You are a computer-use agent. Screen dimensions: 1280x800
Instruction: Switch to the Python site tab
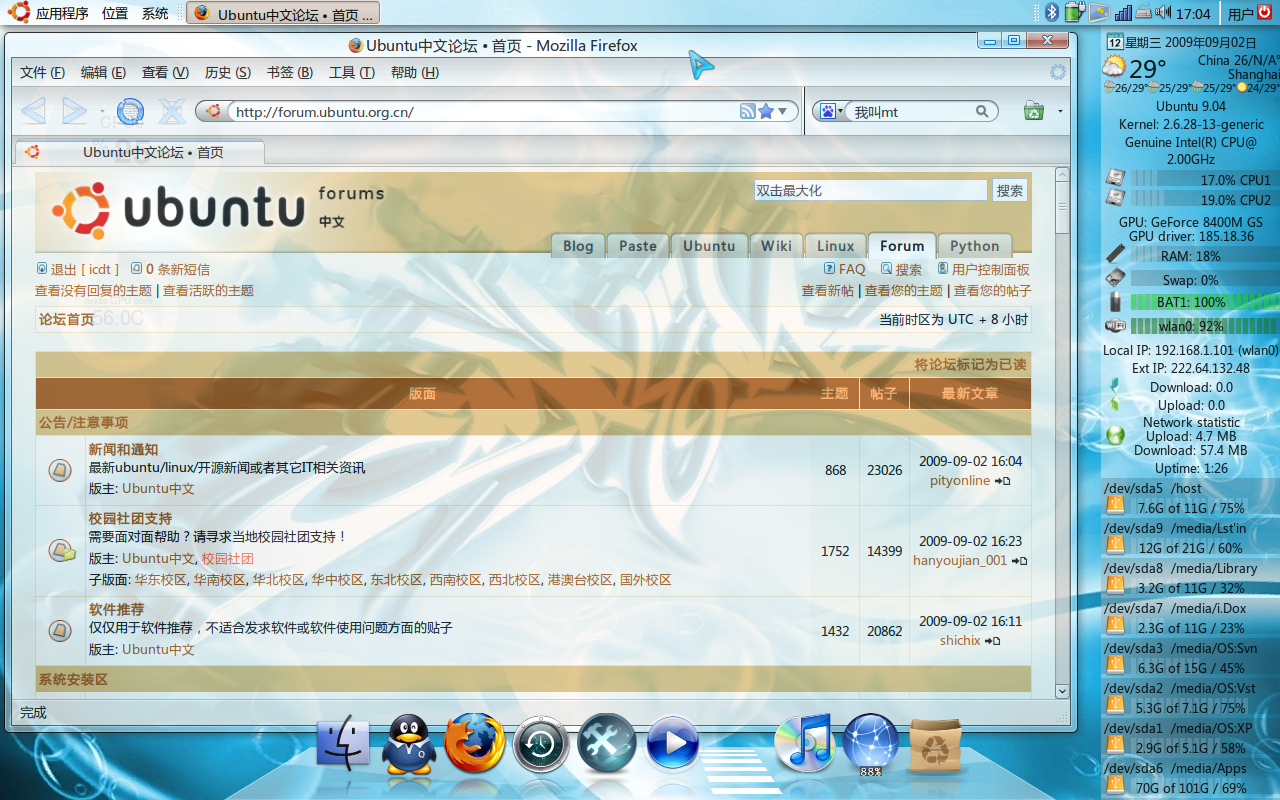pyautogui.click(x=975, y=246)
